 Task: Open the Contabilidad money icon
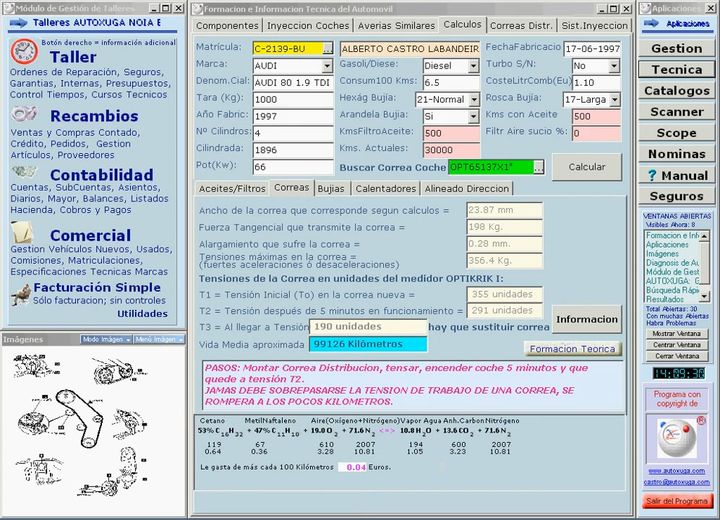pos(24,172)
